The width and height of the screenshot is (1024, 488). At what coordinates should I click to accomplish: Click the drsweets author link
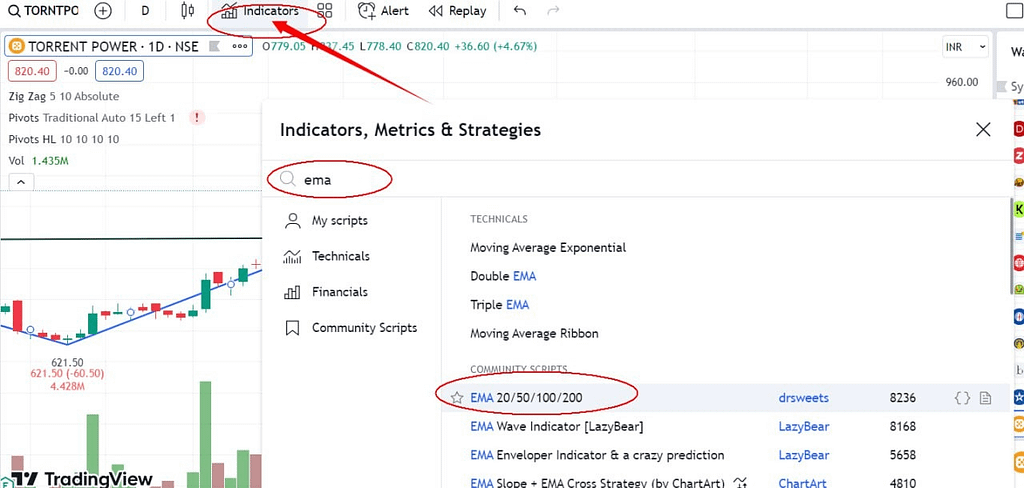point(803,398)
